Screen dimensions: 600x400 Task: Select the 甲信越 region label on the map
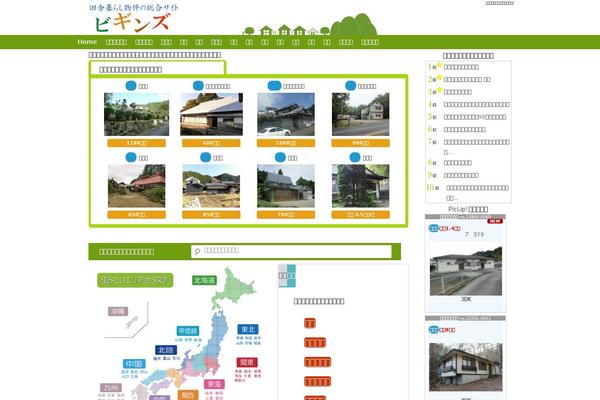pyautogui.click(x=188, y=331)
